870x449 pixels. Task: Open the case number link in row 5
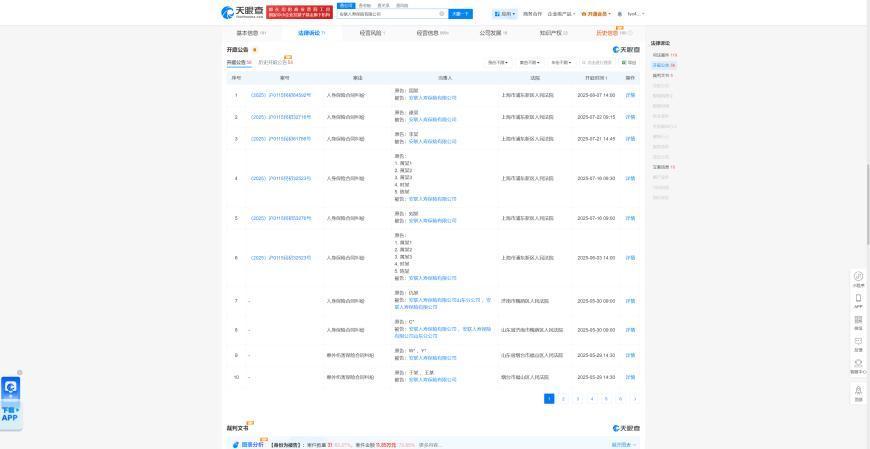[281, 219]
